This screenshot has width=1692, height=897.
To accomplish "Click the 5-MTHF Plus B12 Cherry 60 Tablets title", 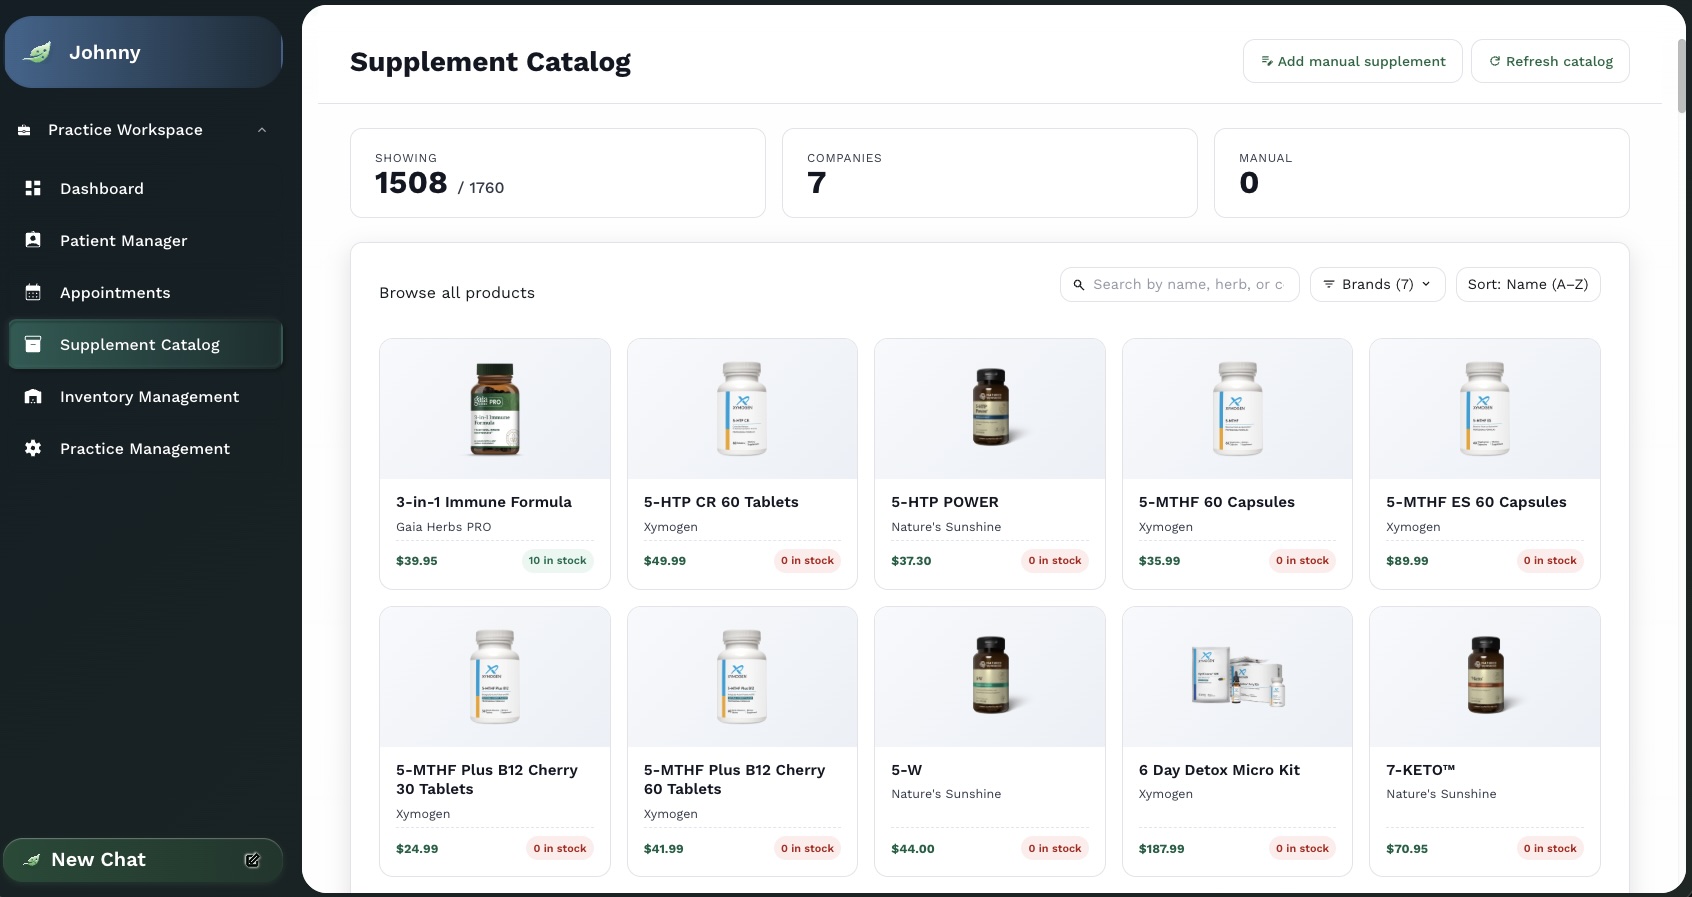I will 735,779.
